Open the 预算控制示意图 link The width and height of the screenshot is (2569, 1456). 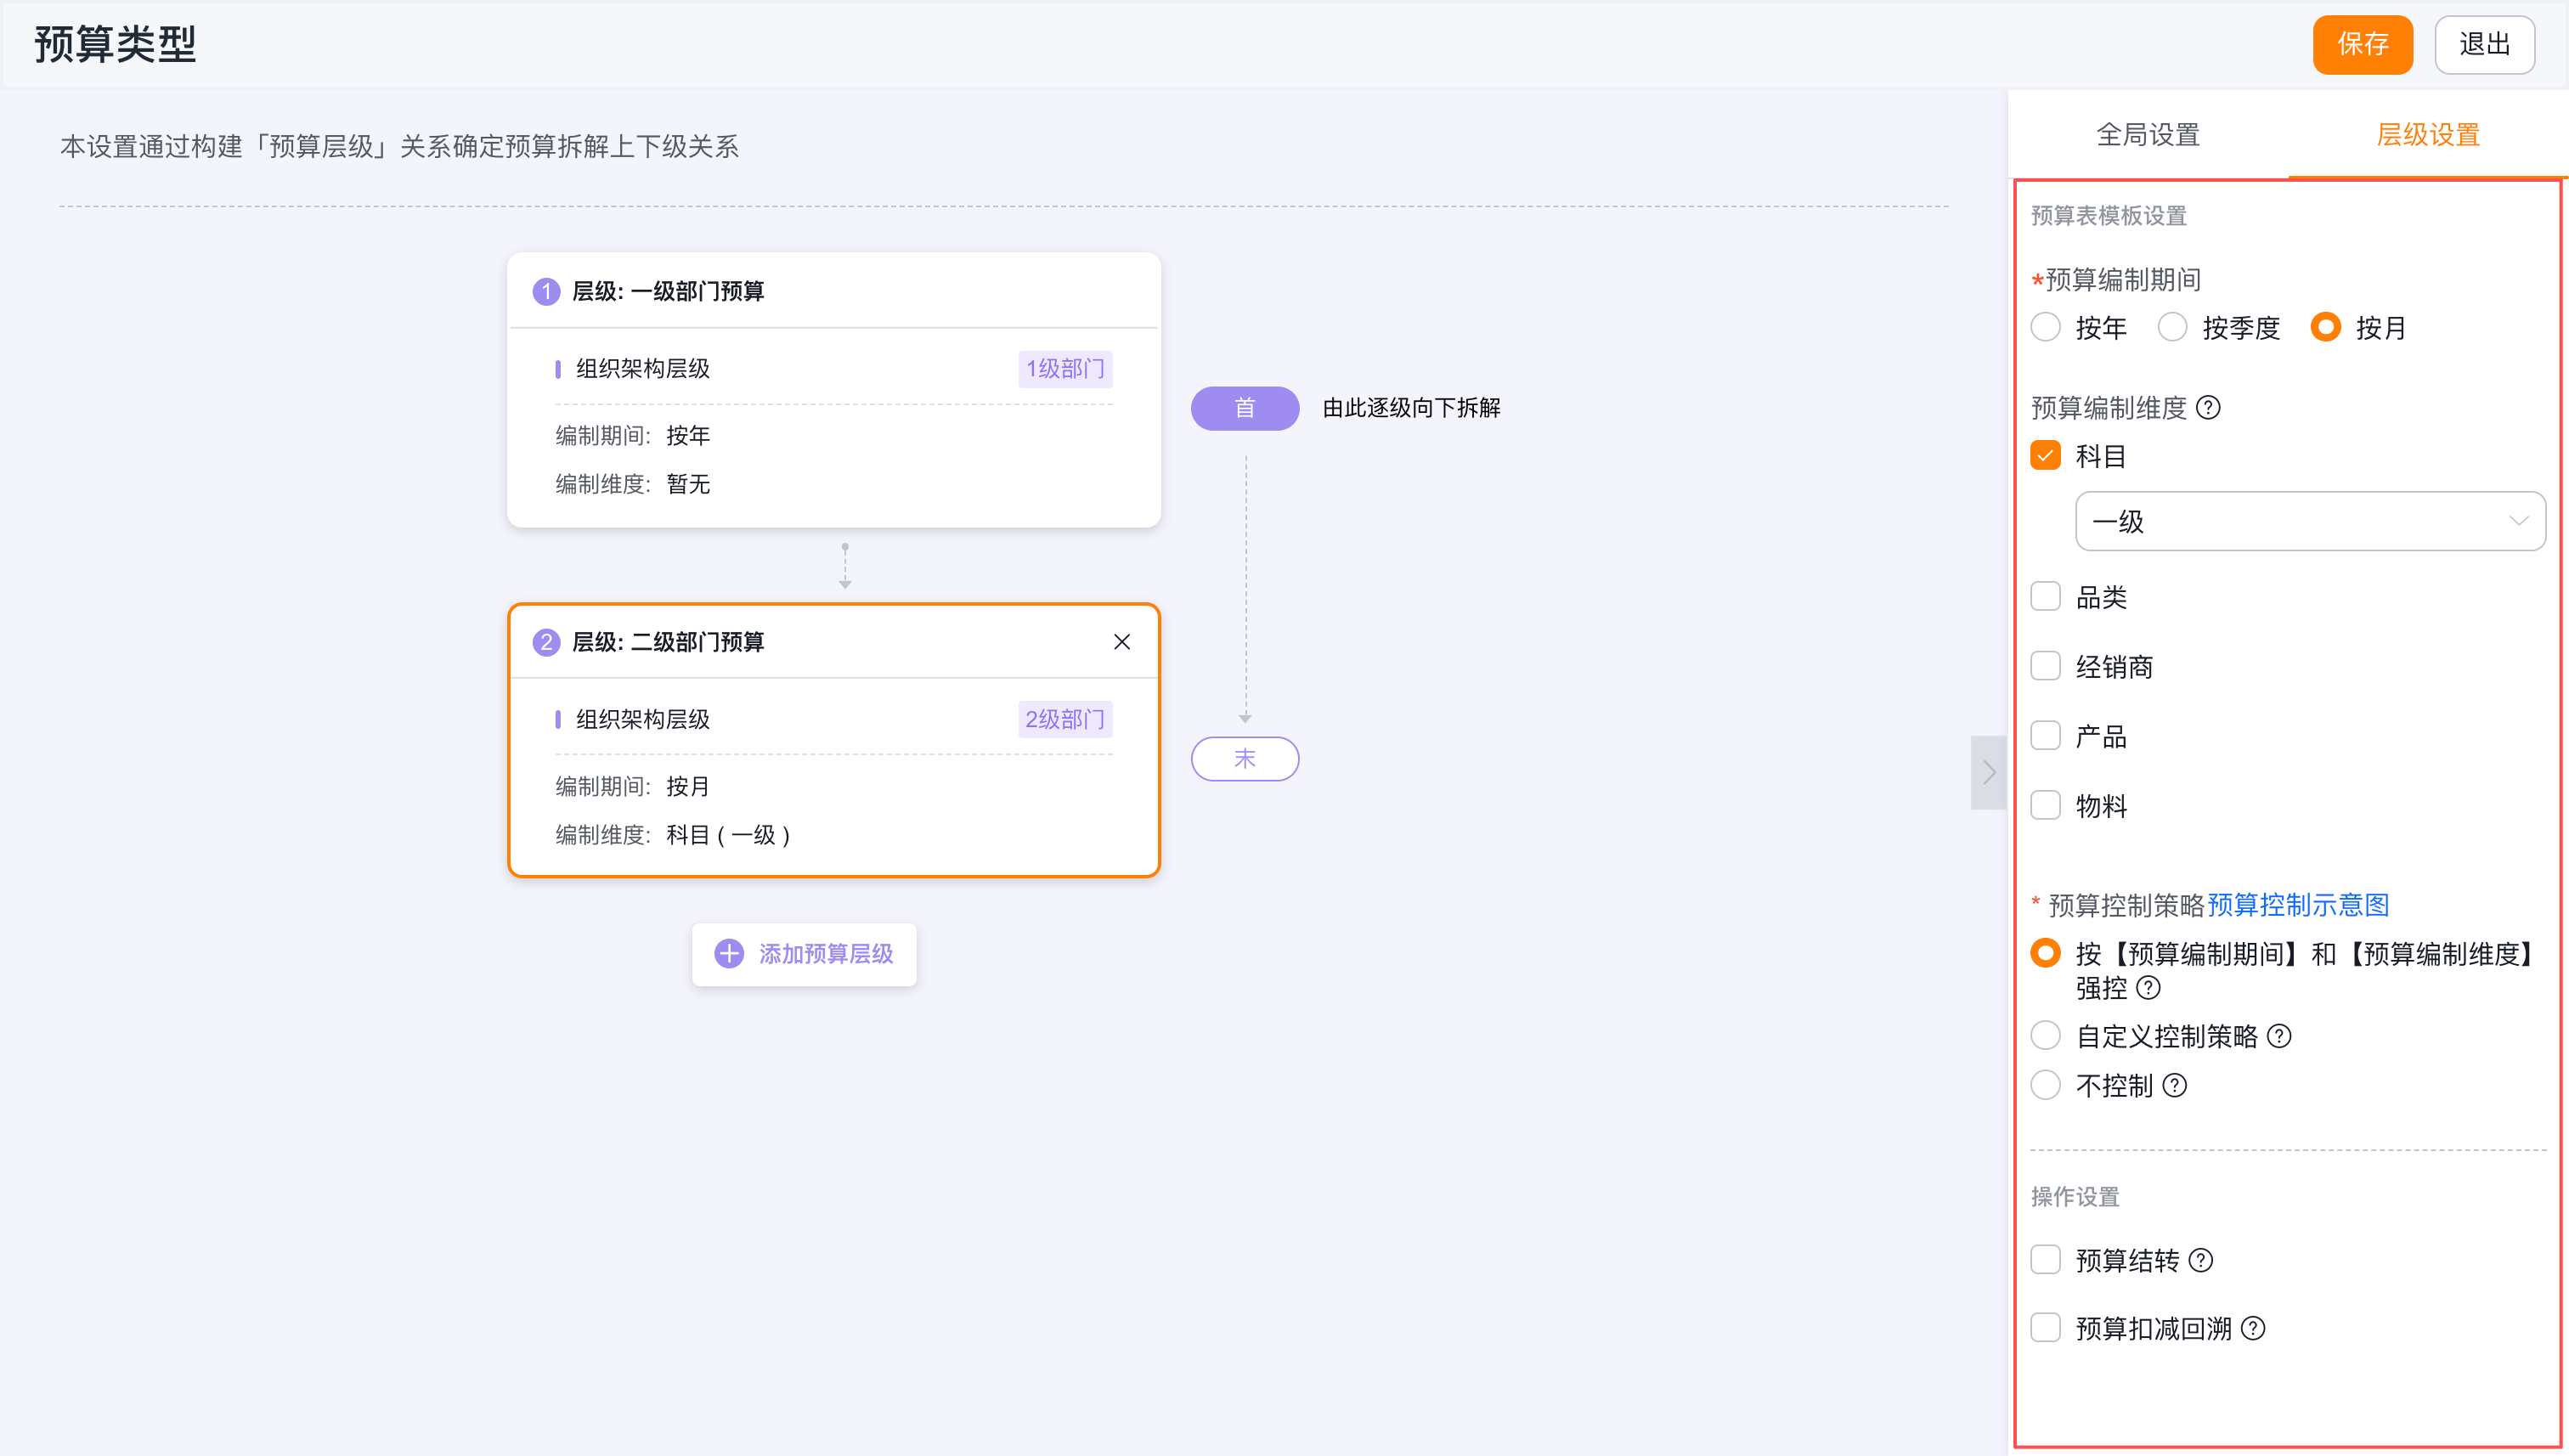point(2298,905)
